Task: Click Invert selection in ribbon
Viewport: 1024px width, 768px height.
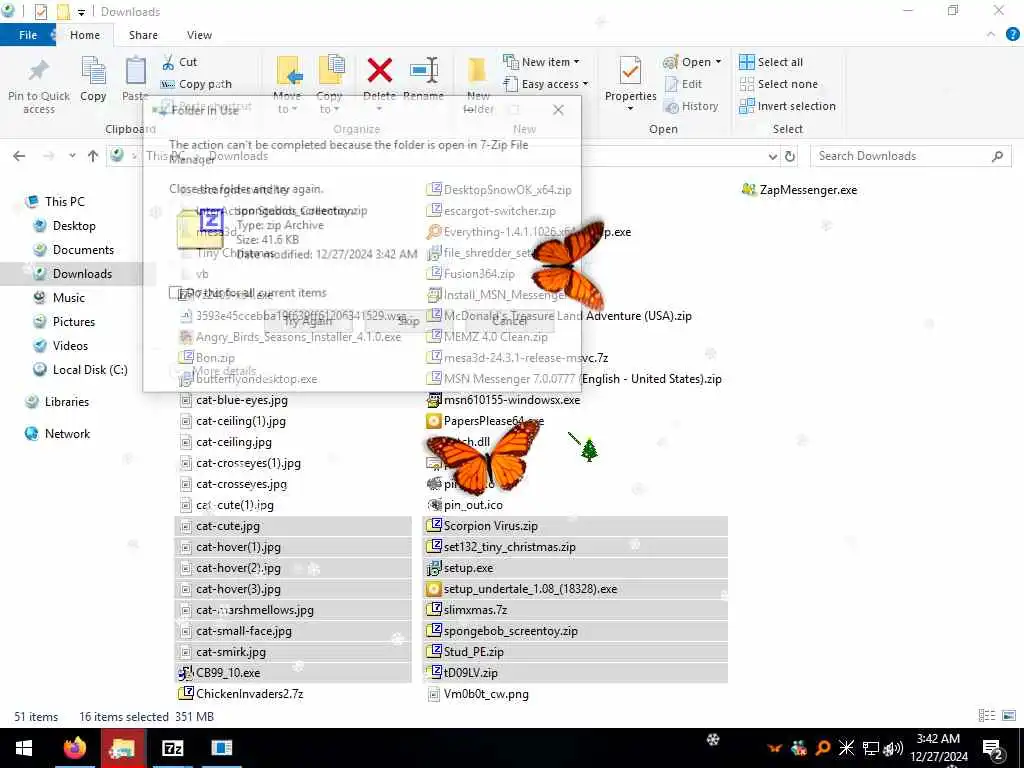Action: (787, 106)
